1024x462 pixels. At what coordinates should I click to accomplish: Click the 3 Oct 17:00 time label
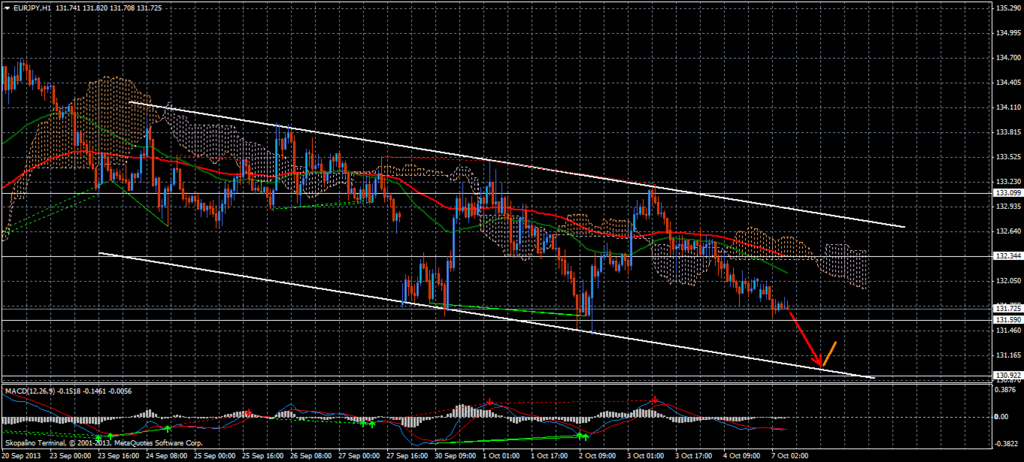(694, 455)
